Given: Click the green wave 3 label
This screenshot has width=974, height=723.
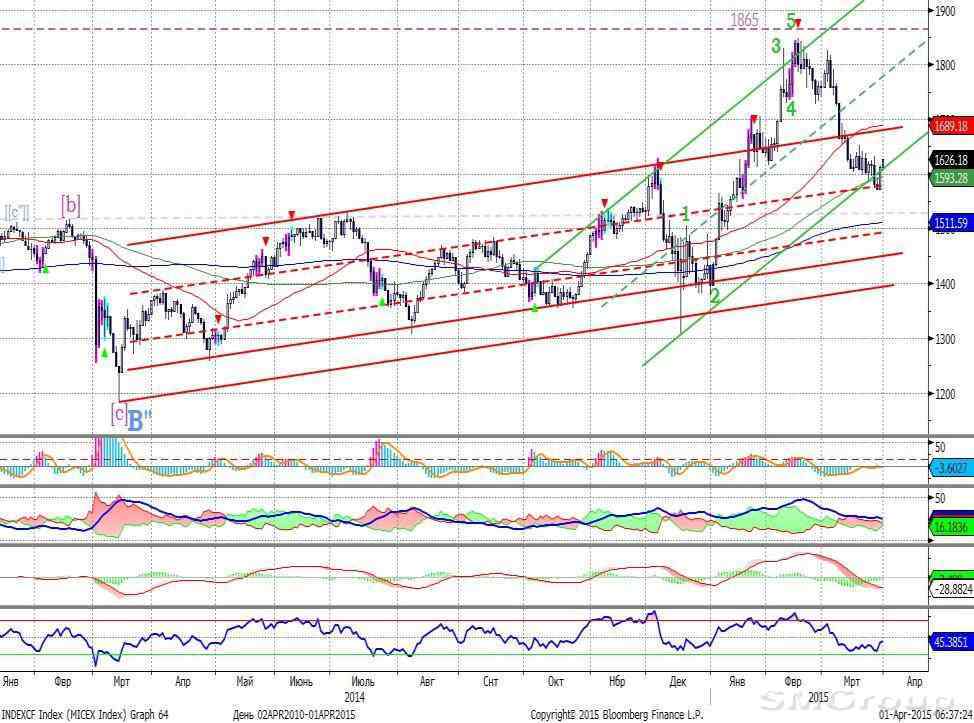Looking at the screenshot, I should pos(776,45).
